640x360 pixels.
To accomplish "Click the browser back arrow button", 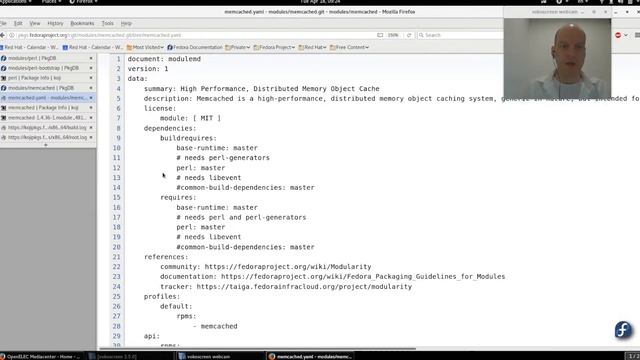I will coord(2,35).
